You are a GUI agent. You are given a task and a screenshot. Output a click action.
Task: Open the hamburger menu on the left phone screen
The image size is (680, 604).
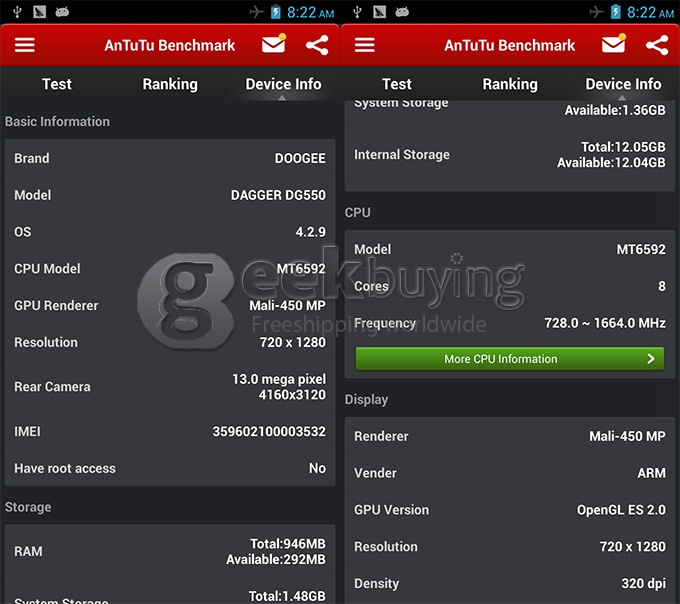25,46
